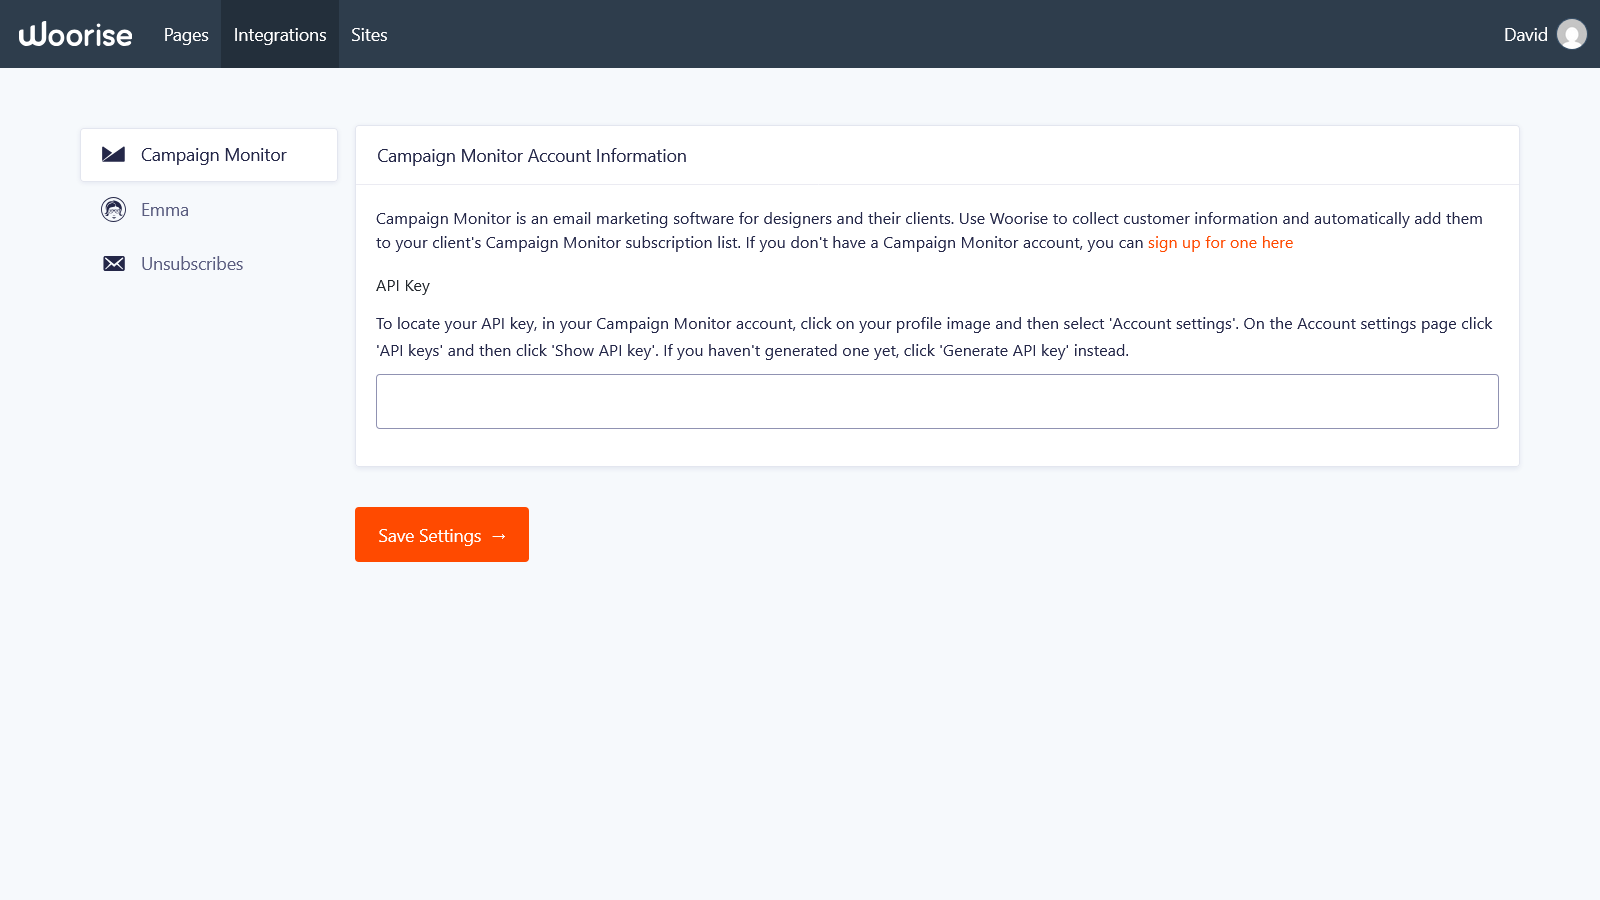Open the David user menu

[x=1525, y=35]
